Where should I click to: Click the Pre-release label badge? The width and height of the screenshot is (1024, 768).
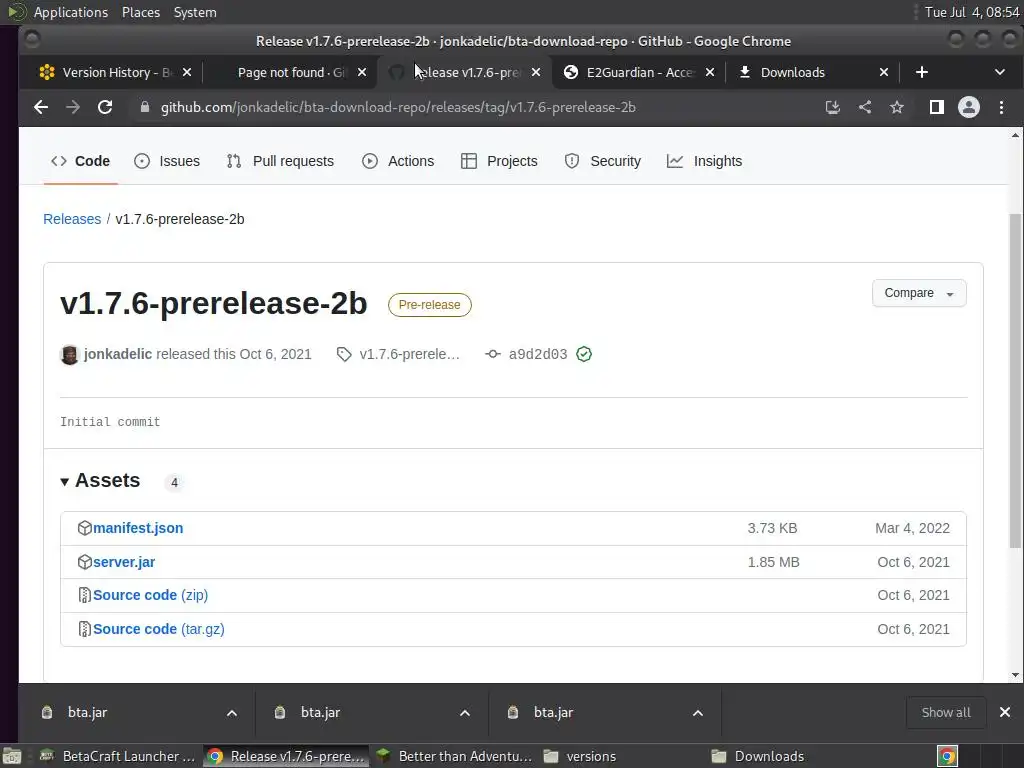[x=430, y=305]
